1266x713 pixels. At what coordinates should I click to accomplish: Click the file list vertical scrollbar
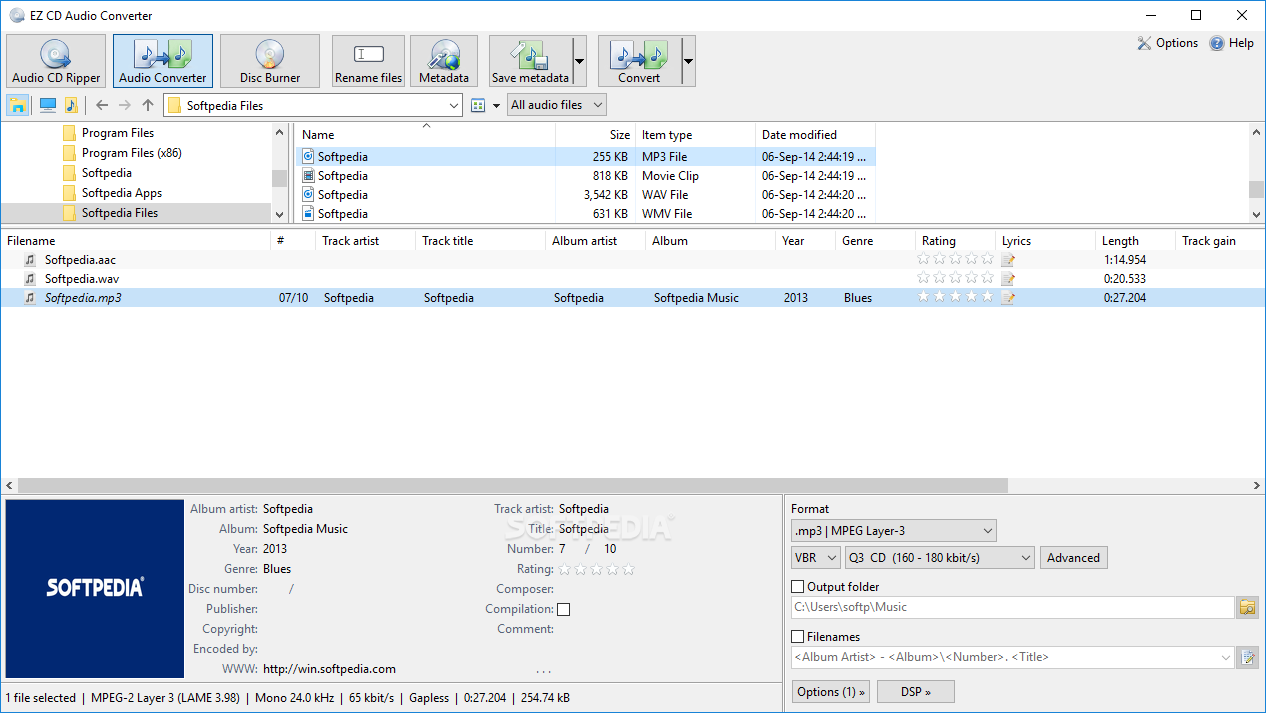point(1257,189)
